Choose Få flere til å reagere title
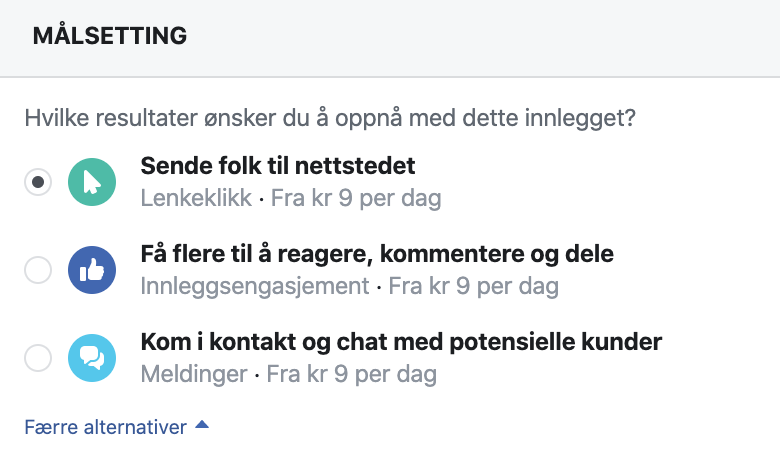This screenshot has width=780, height=458. [x=377, y=254]
